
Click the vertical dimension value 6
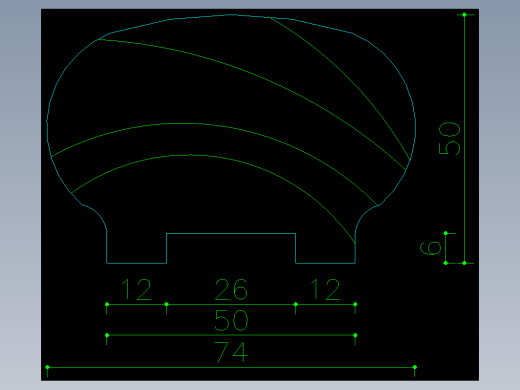[430, 249]
